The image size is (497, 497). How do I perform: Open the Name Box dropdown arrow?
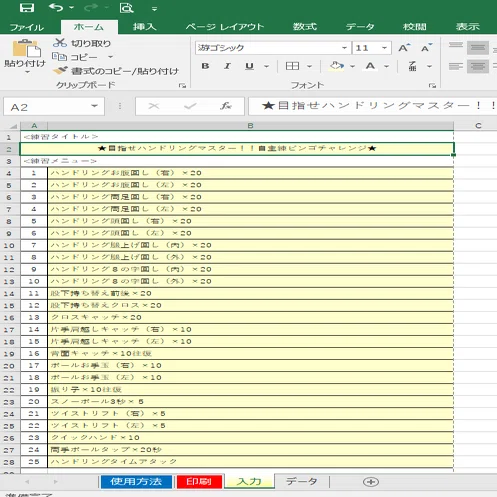[95, 106]
